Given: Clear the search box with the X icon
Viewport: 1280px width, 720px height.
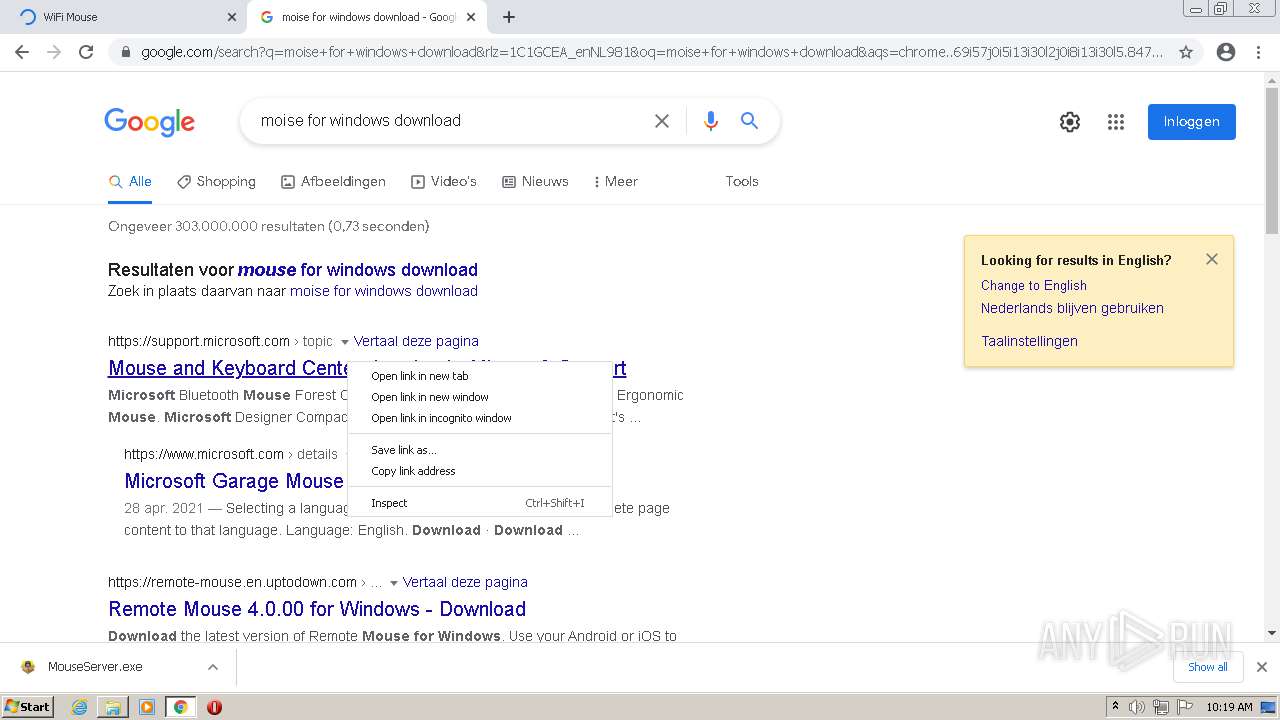Looking at the screenshot, I should pos(662,121).
